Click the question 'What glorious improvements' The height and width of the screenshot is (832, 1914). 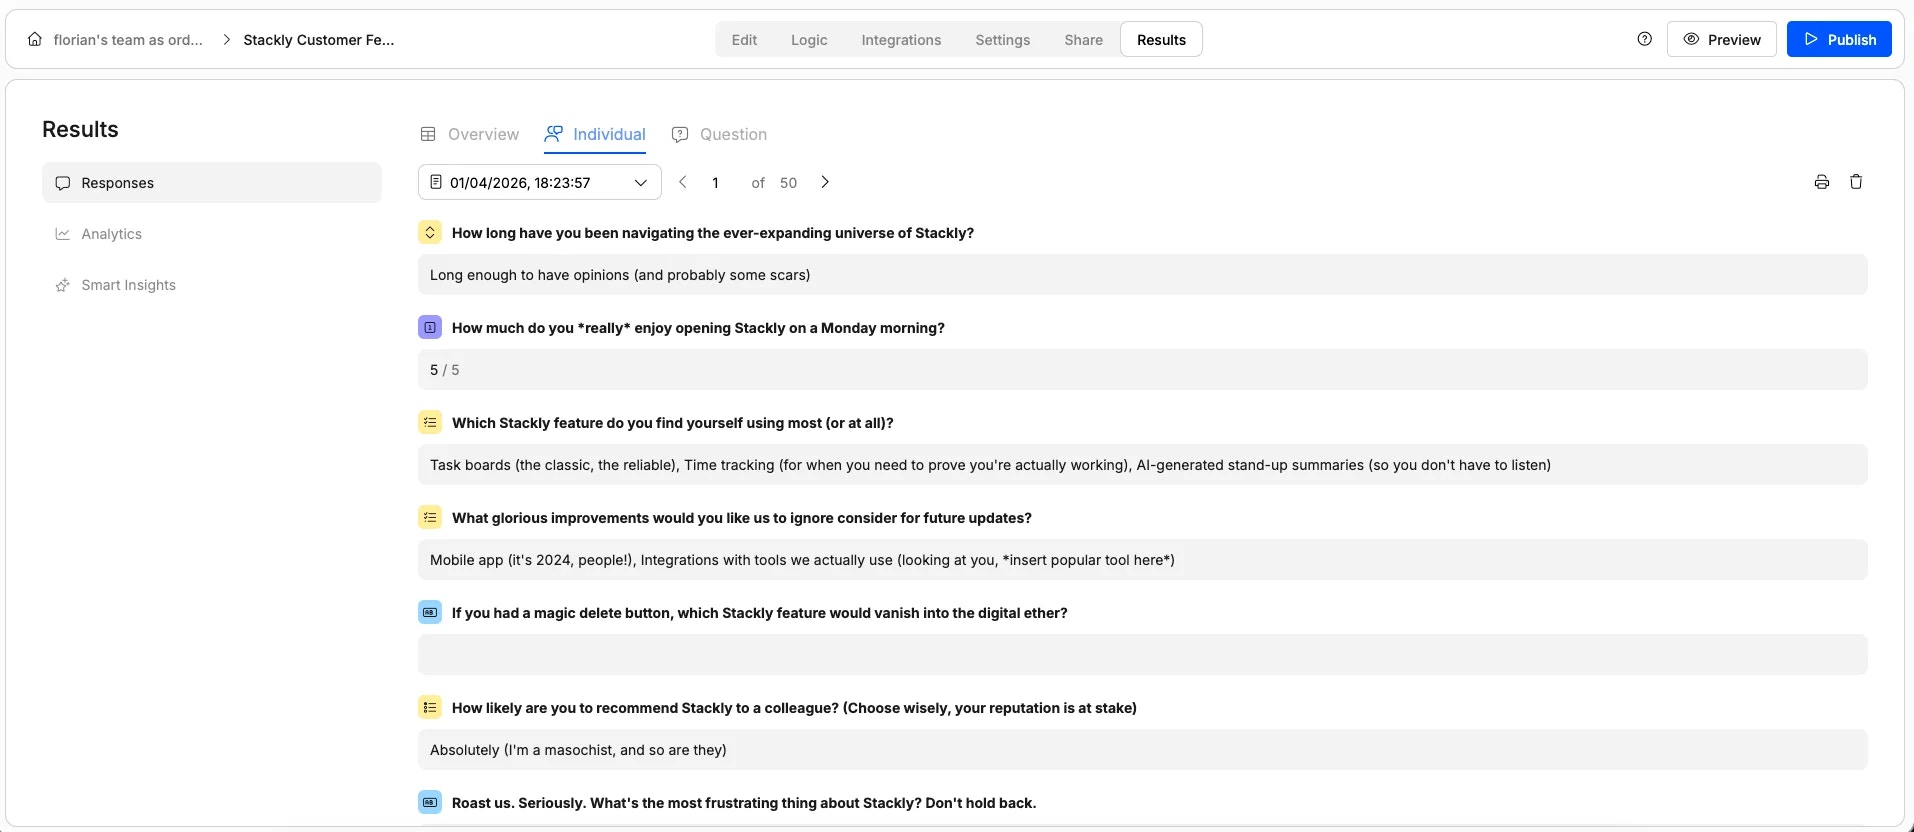tap(742, 518)
